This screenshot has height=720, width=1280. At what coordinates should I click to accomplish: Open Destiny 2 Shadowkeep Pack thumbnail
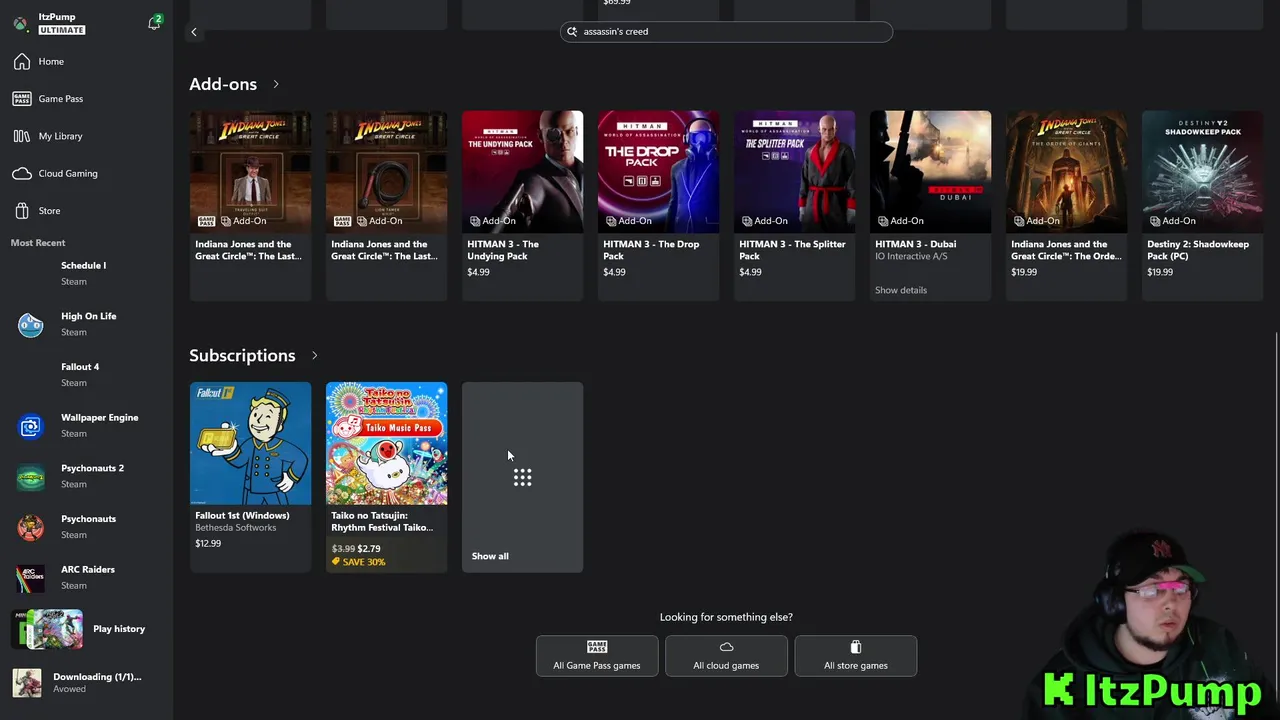(1202, 171)
